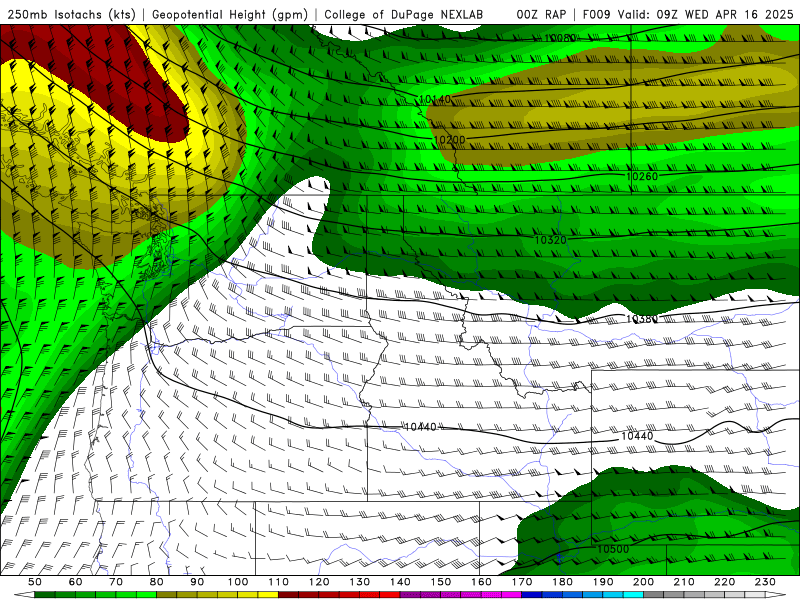Click the '140' value on the color bar
Viewport: 800px width, 600px height.
tap(401, 582)
